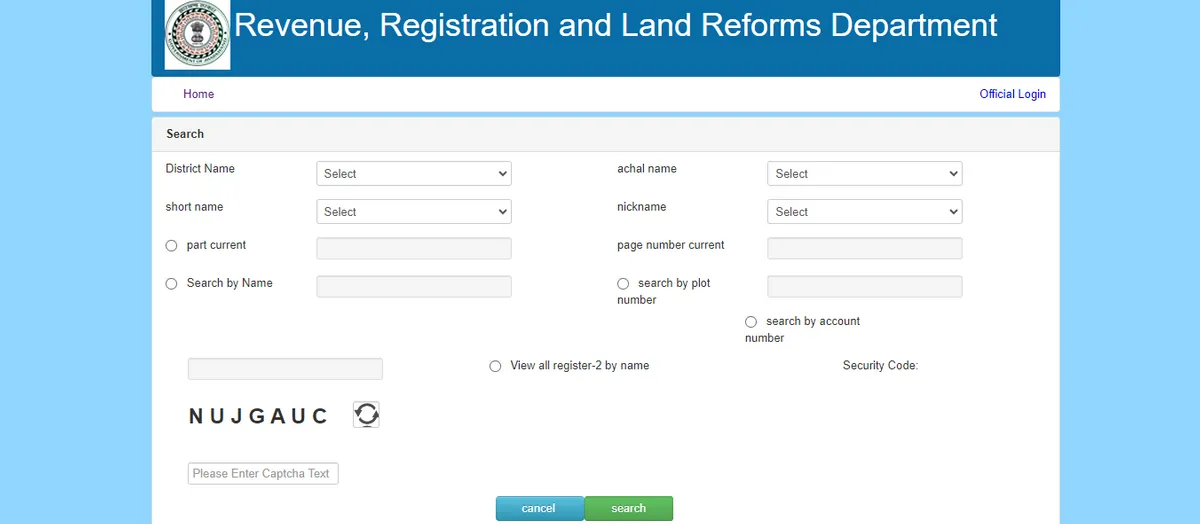The image size is (1200, 524).
Task: Select 'View all register-2 by name' option
Action: [495, 367]
